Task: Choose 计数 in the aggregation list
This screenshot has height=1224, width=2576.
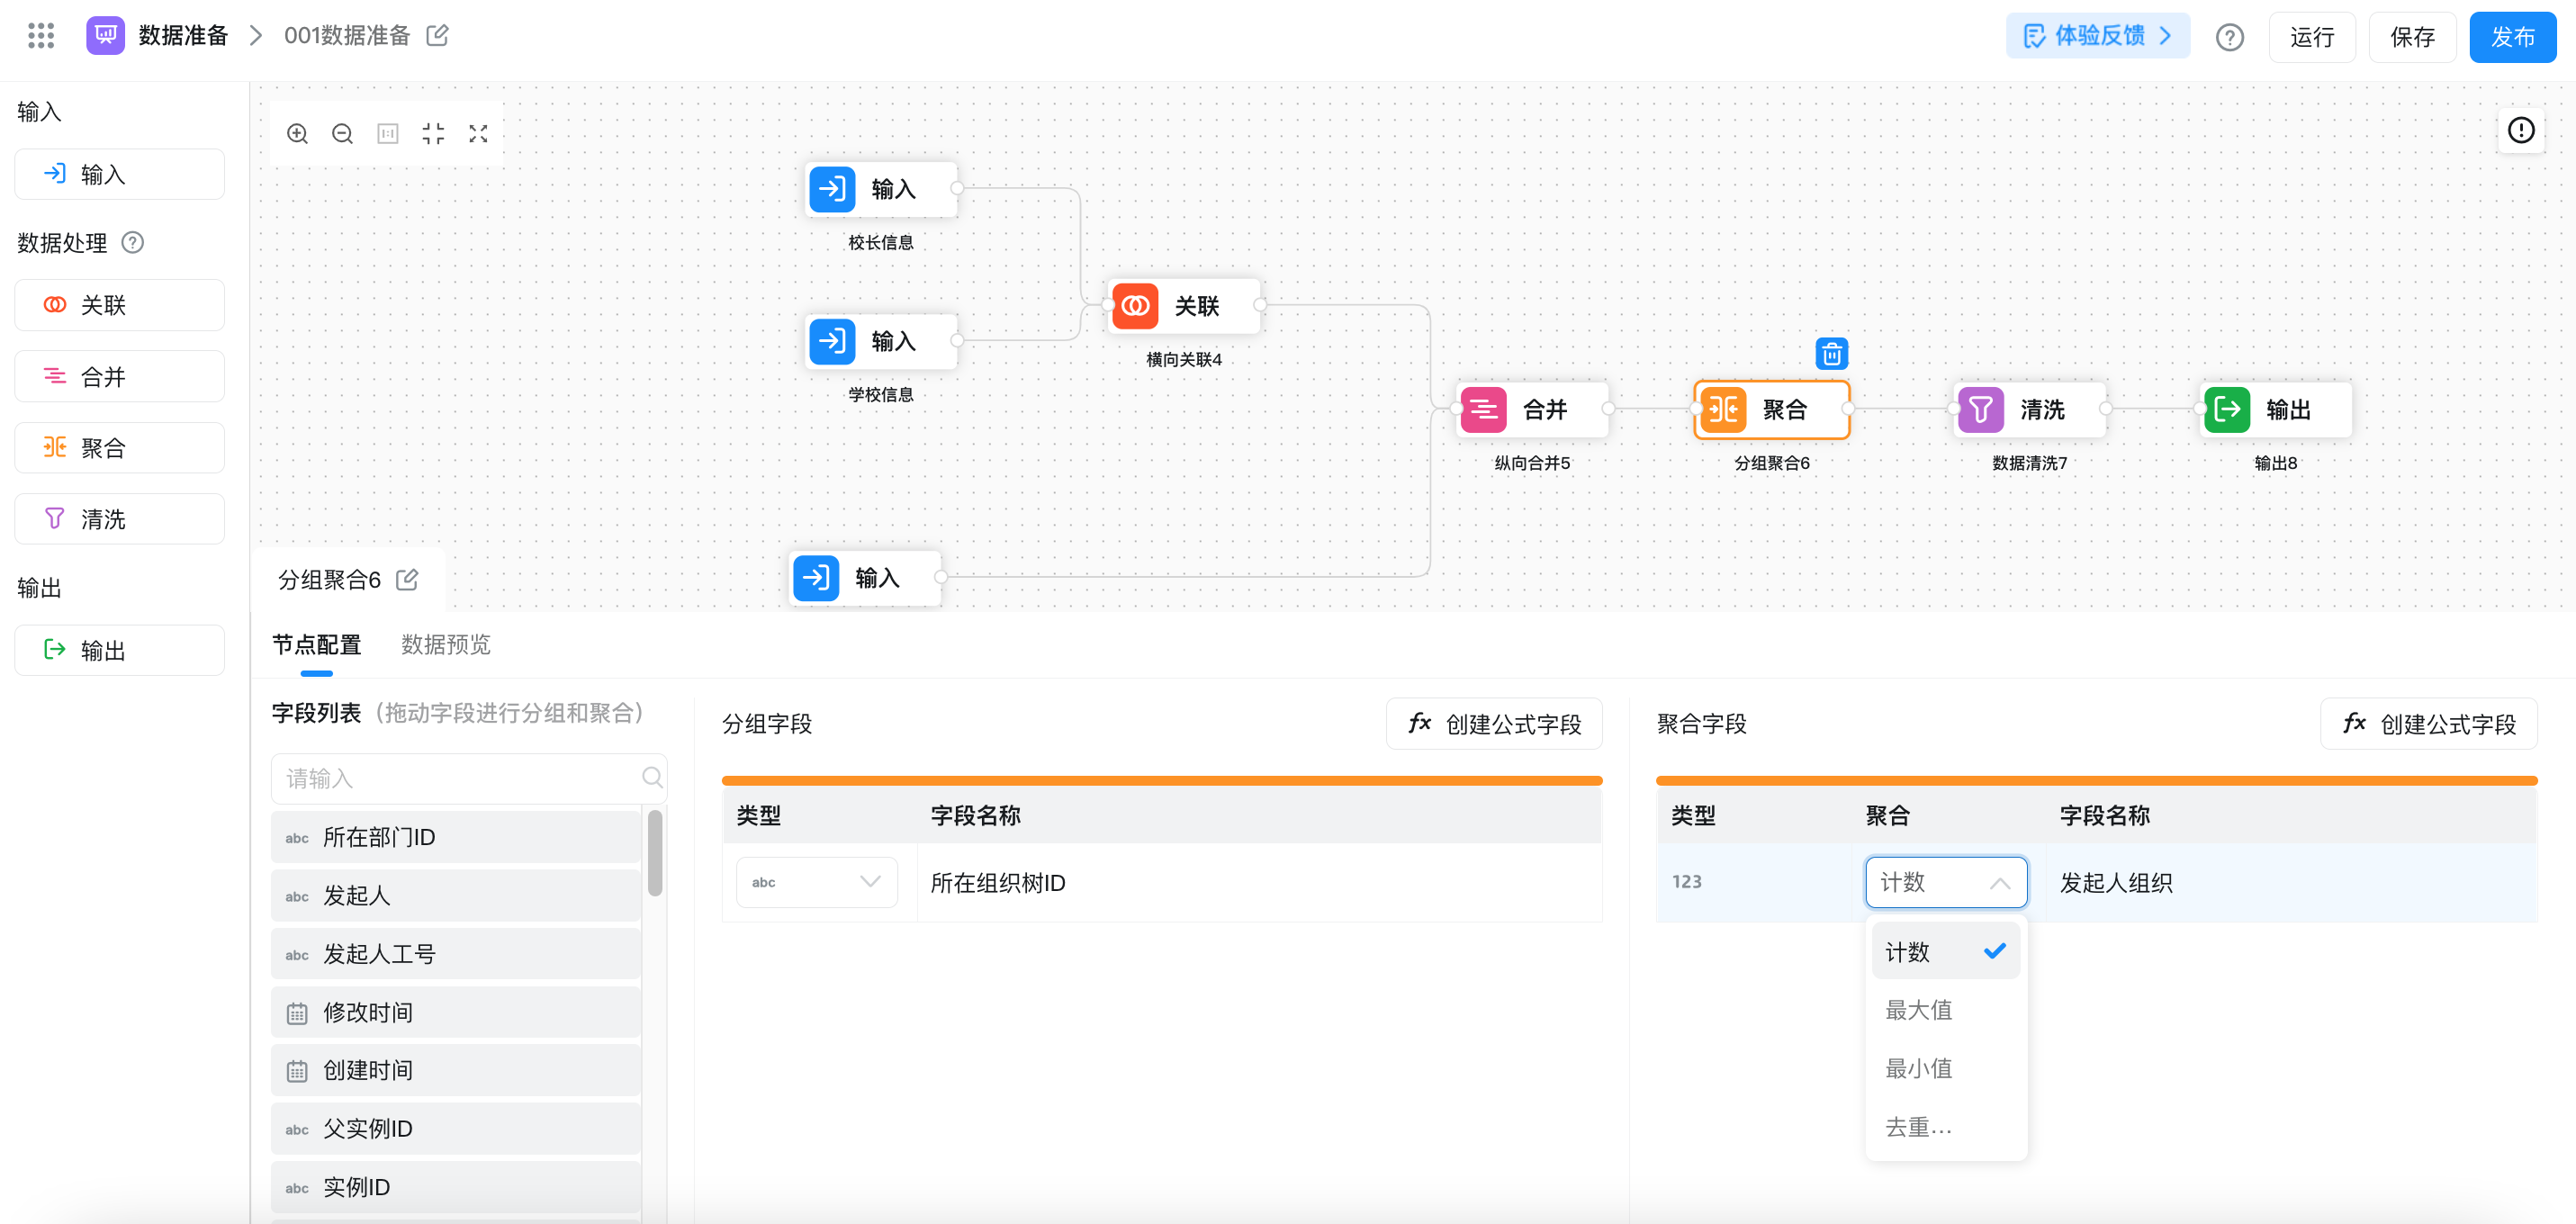Action: pyautogui.click(x=1945, y=951)
